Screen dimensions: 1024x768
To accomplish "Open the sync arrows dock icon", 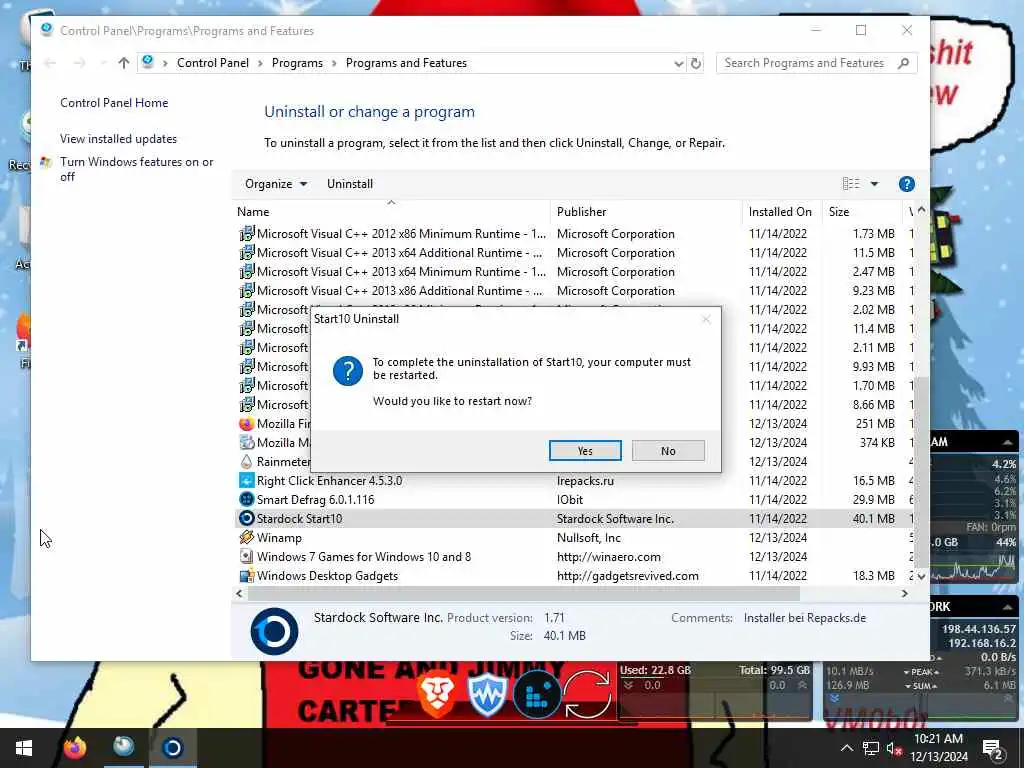I will coord(587,695).
